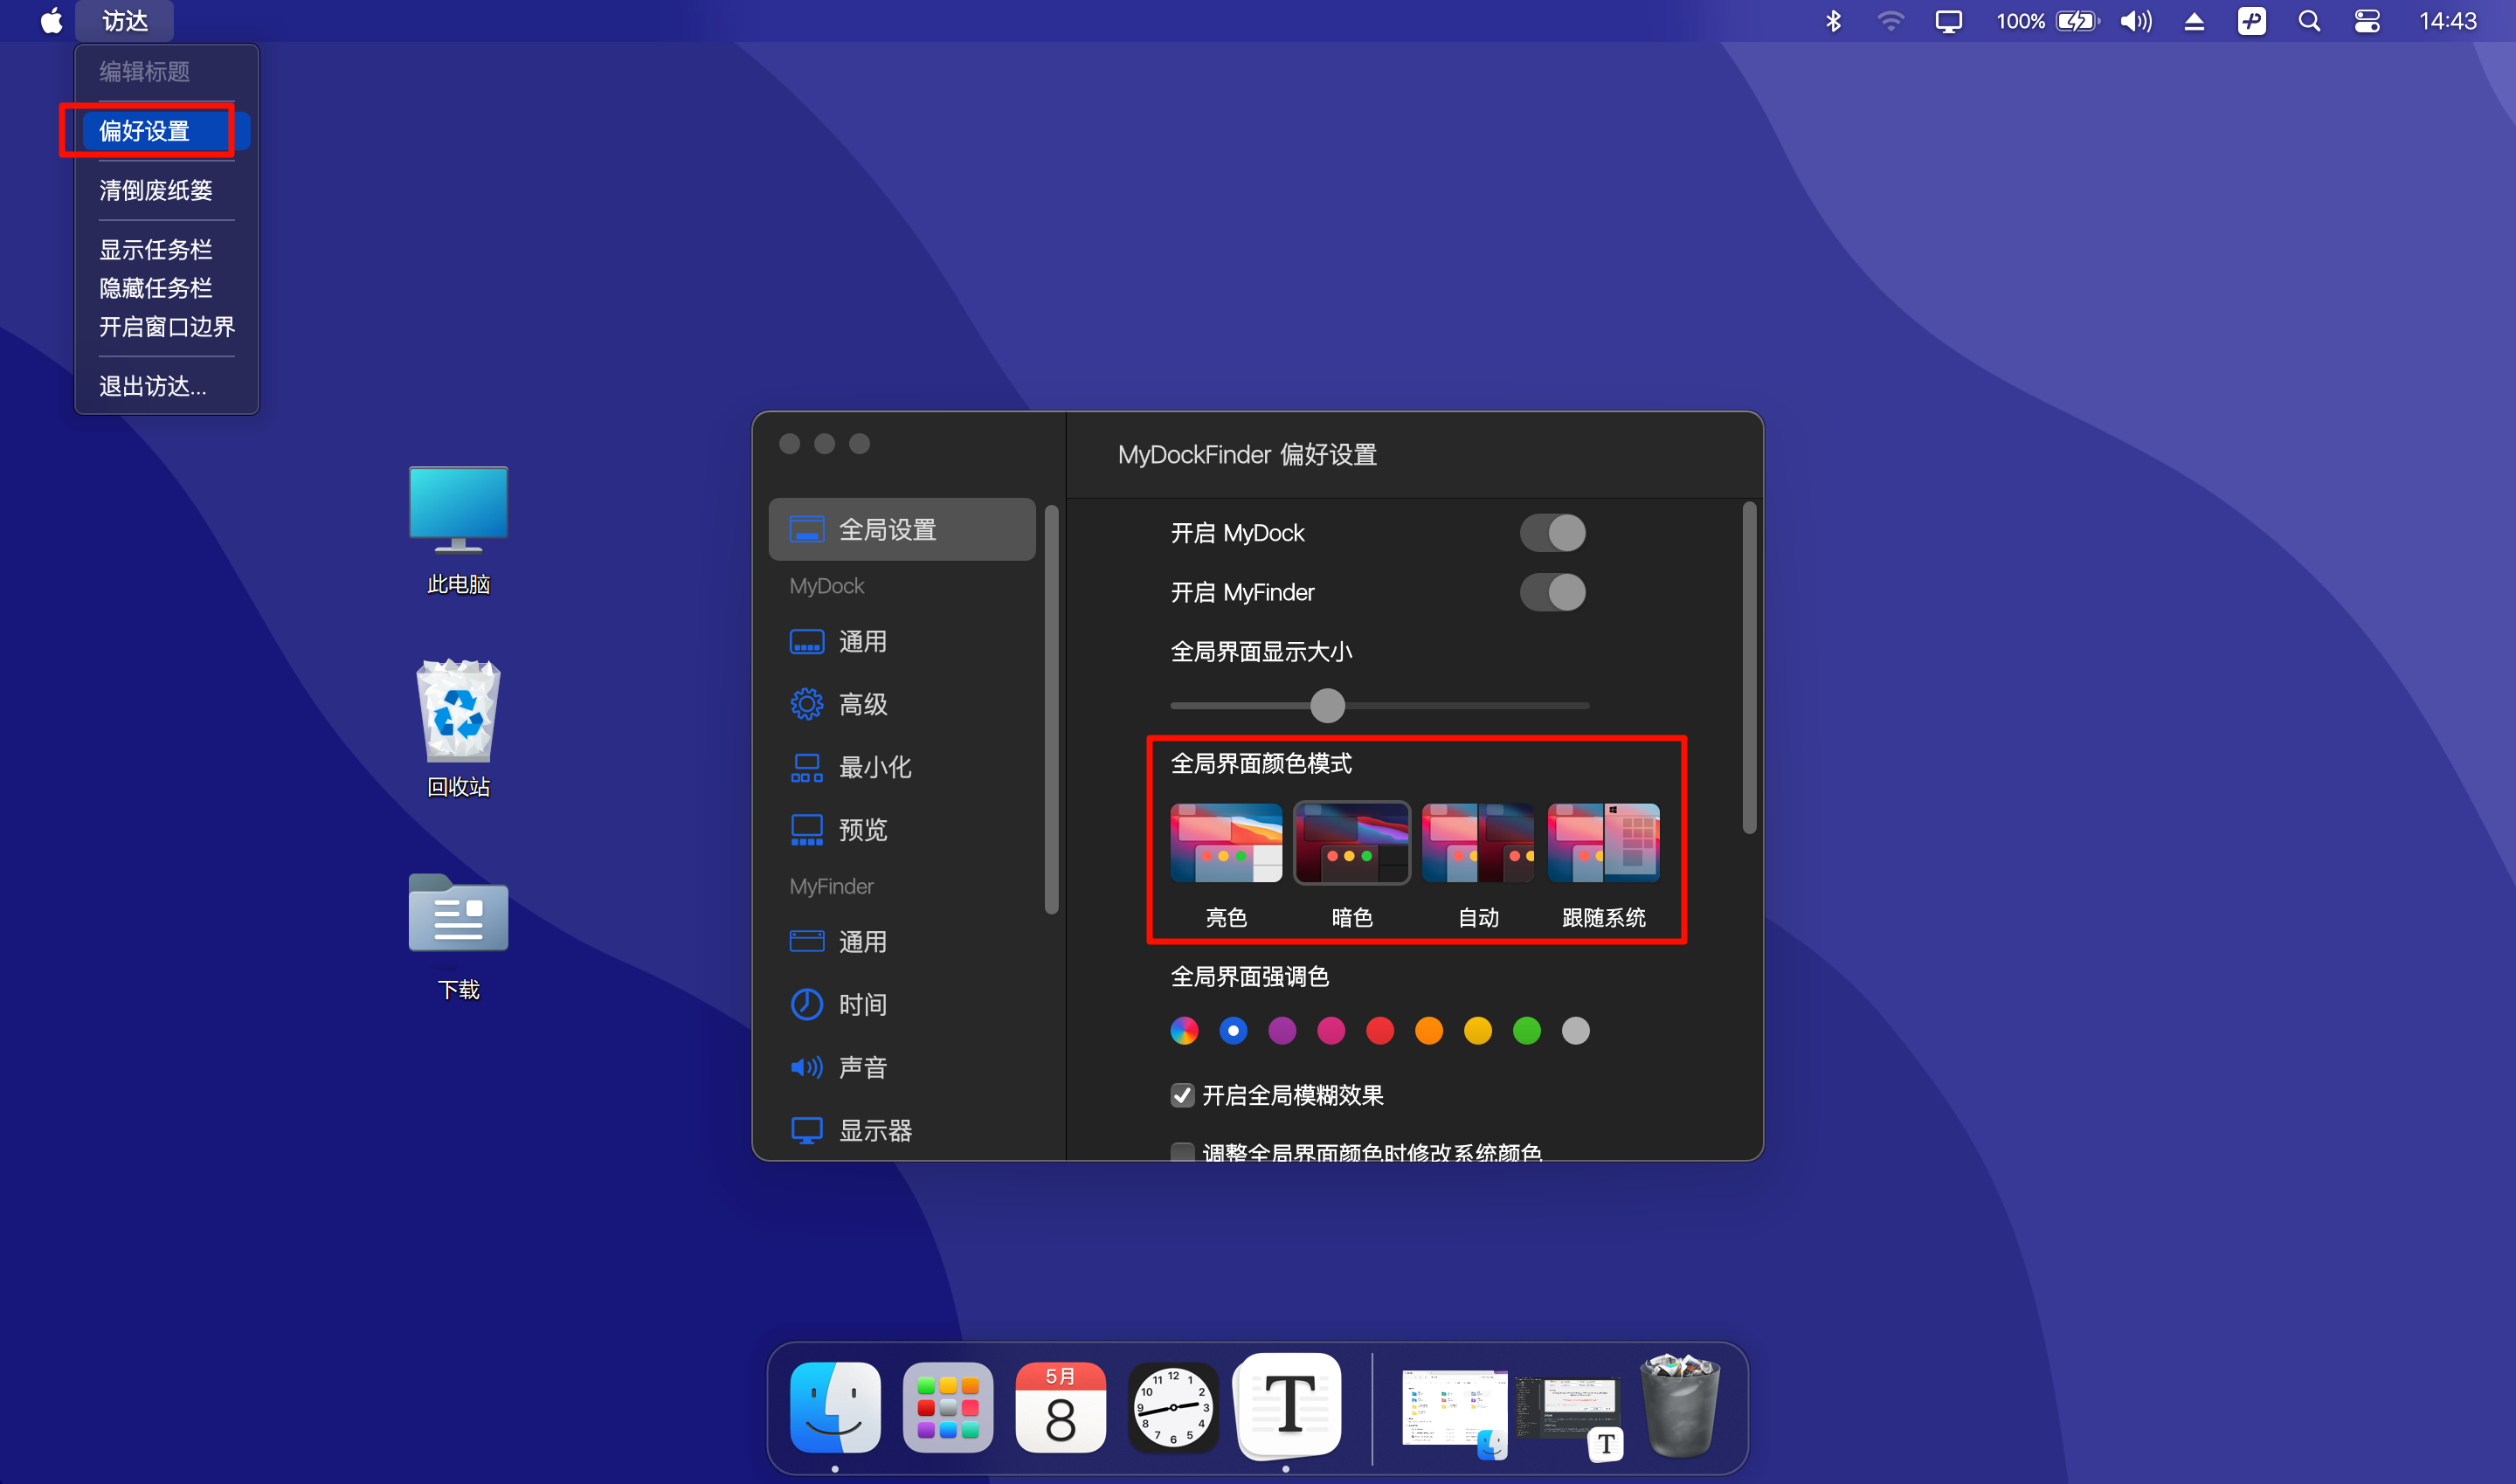
Task: Click the Clock app in dock
Action: (x=1173, y=1406)
